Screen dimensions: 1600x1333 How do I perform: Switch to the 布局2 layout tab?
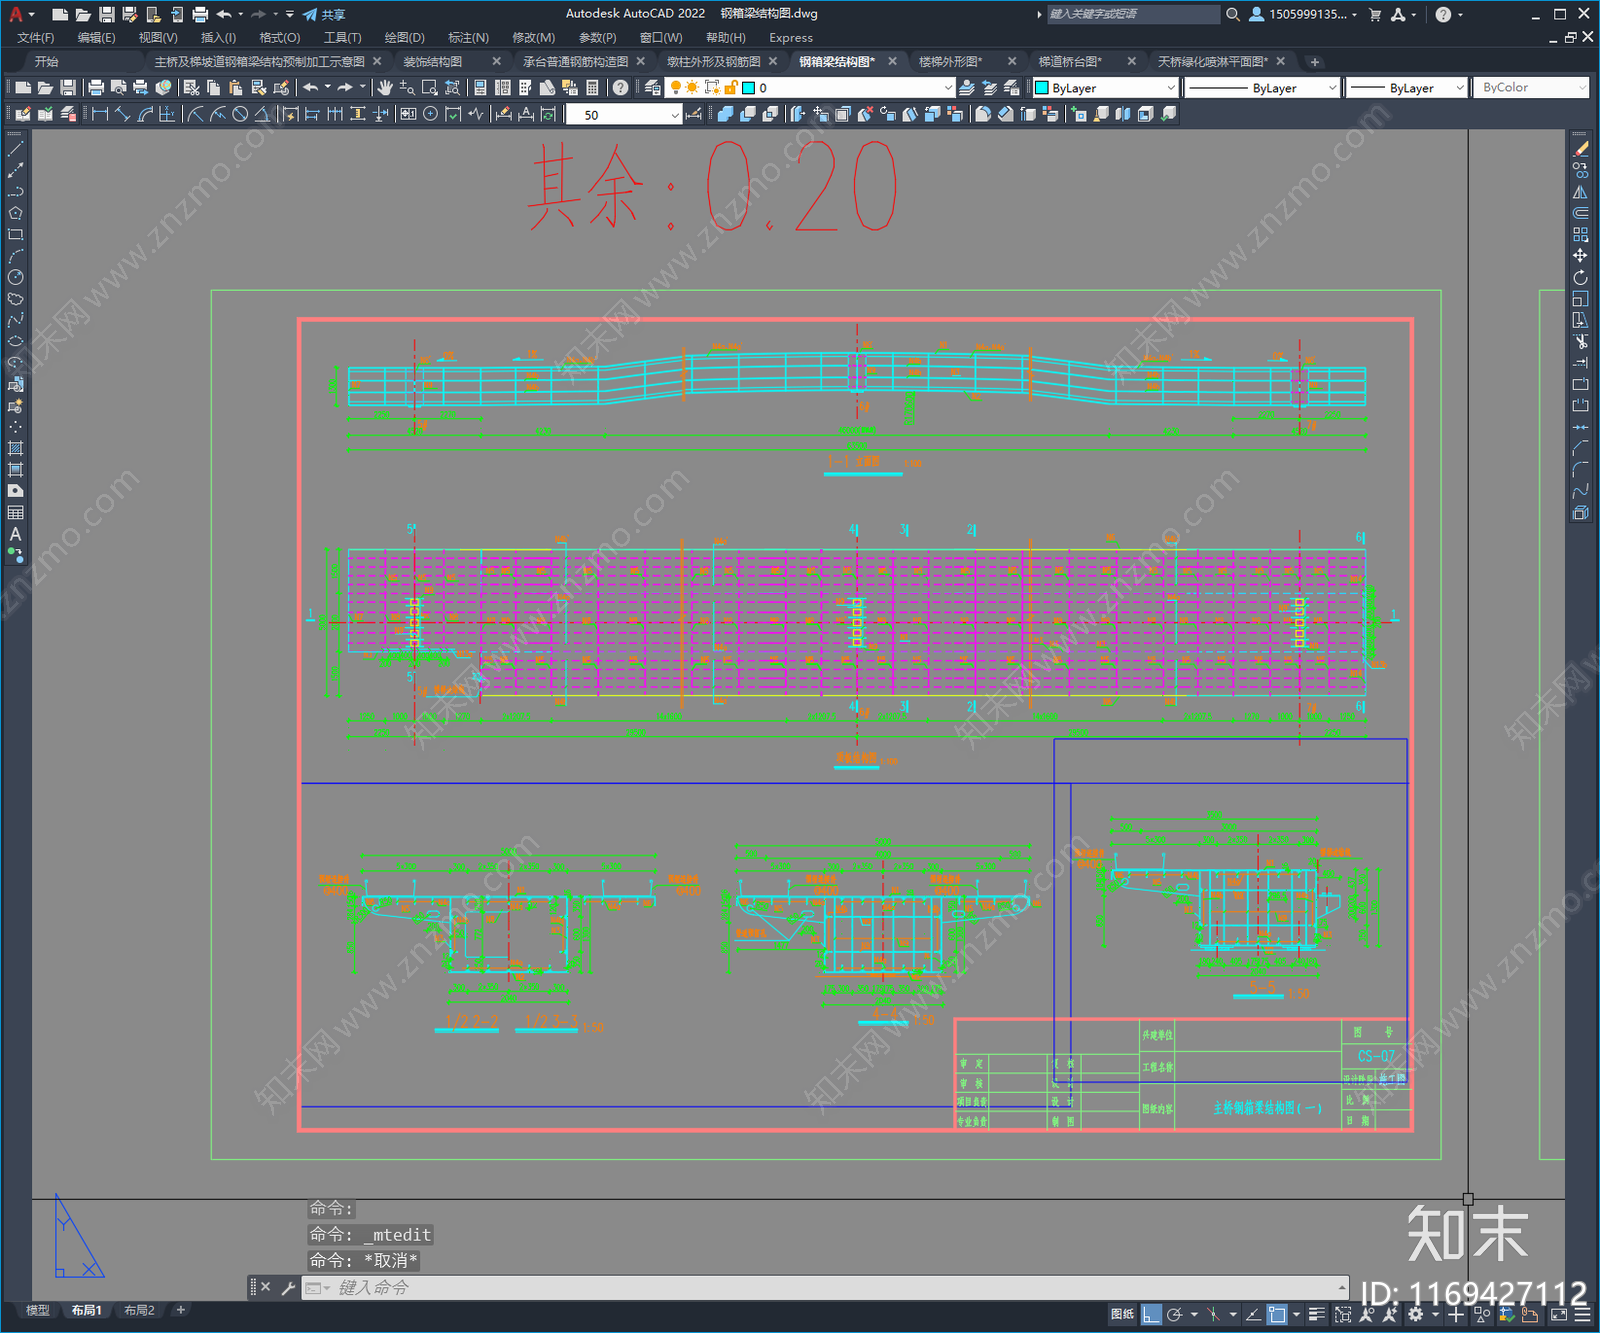(x=139, y=1310)
